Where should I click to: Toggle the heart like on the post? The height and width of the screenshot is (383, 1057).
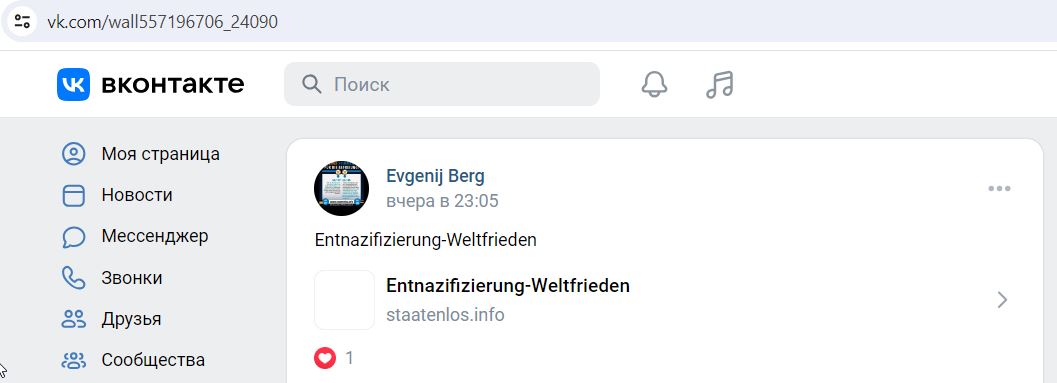[x=325, y=357]
